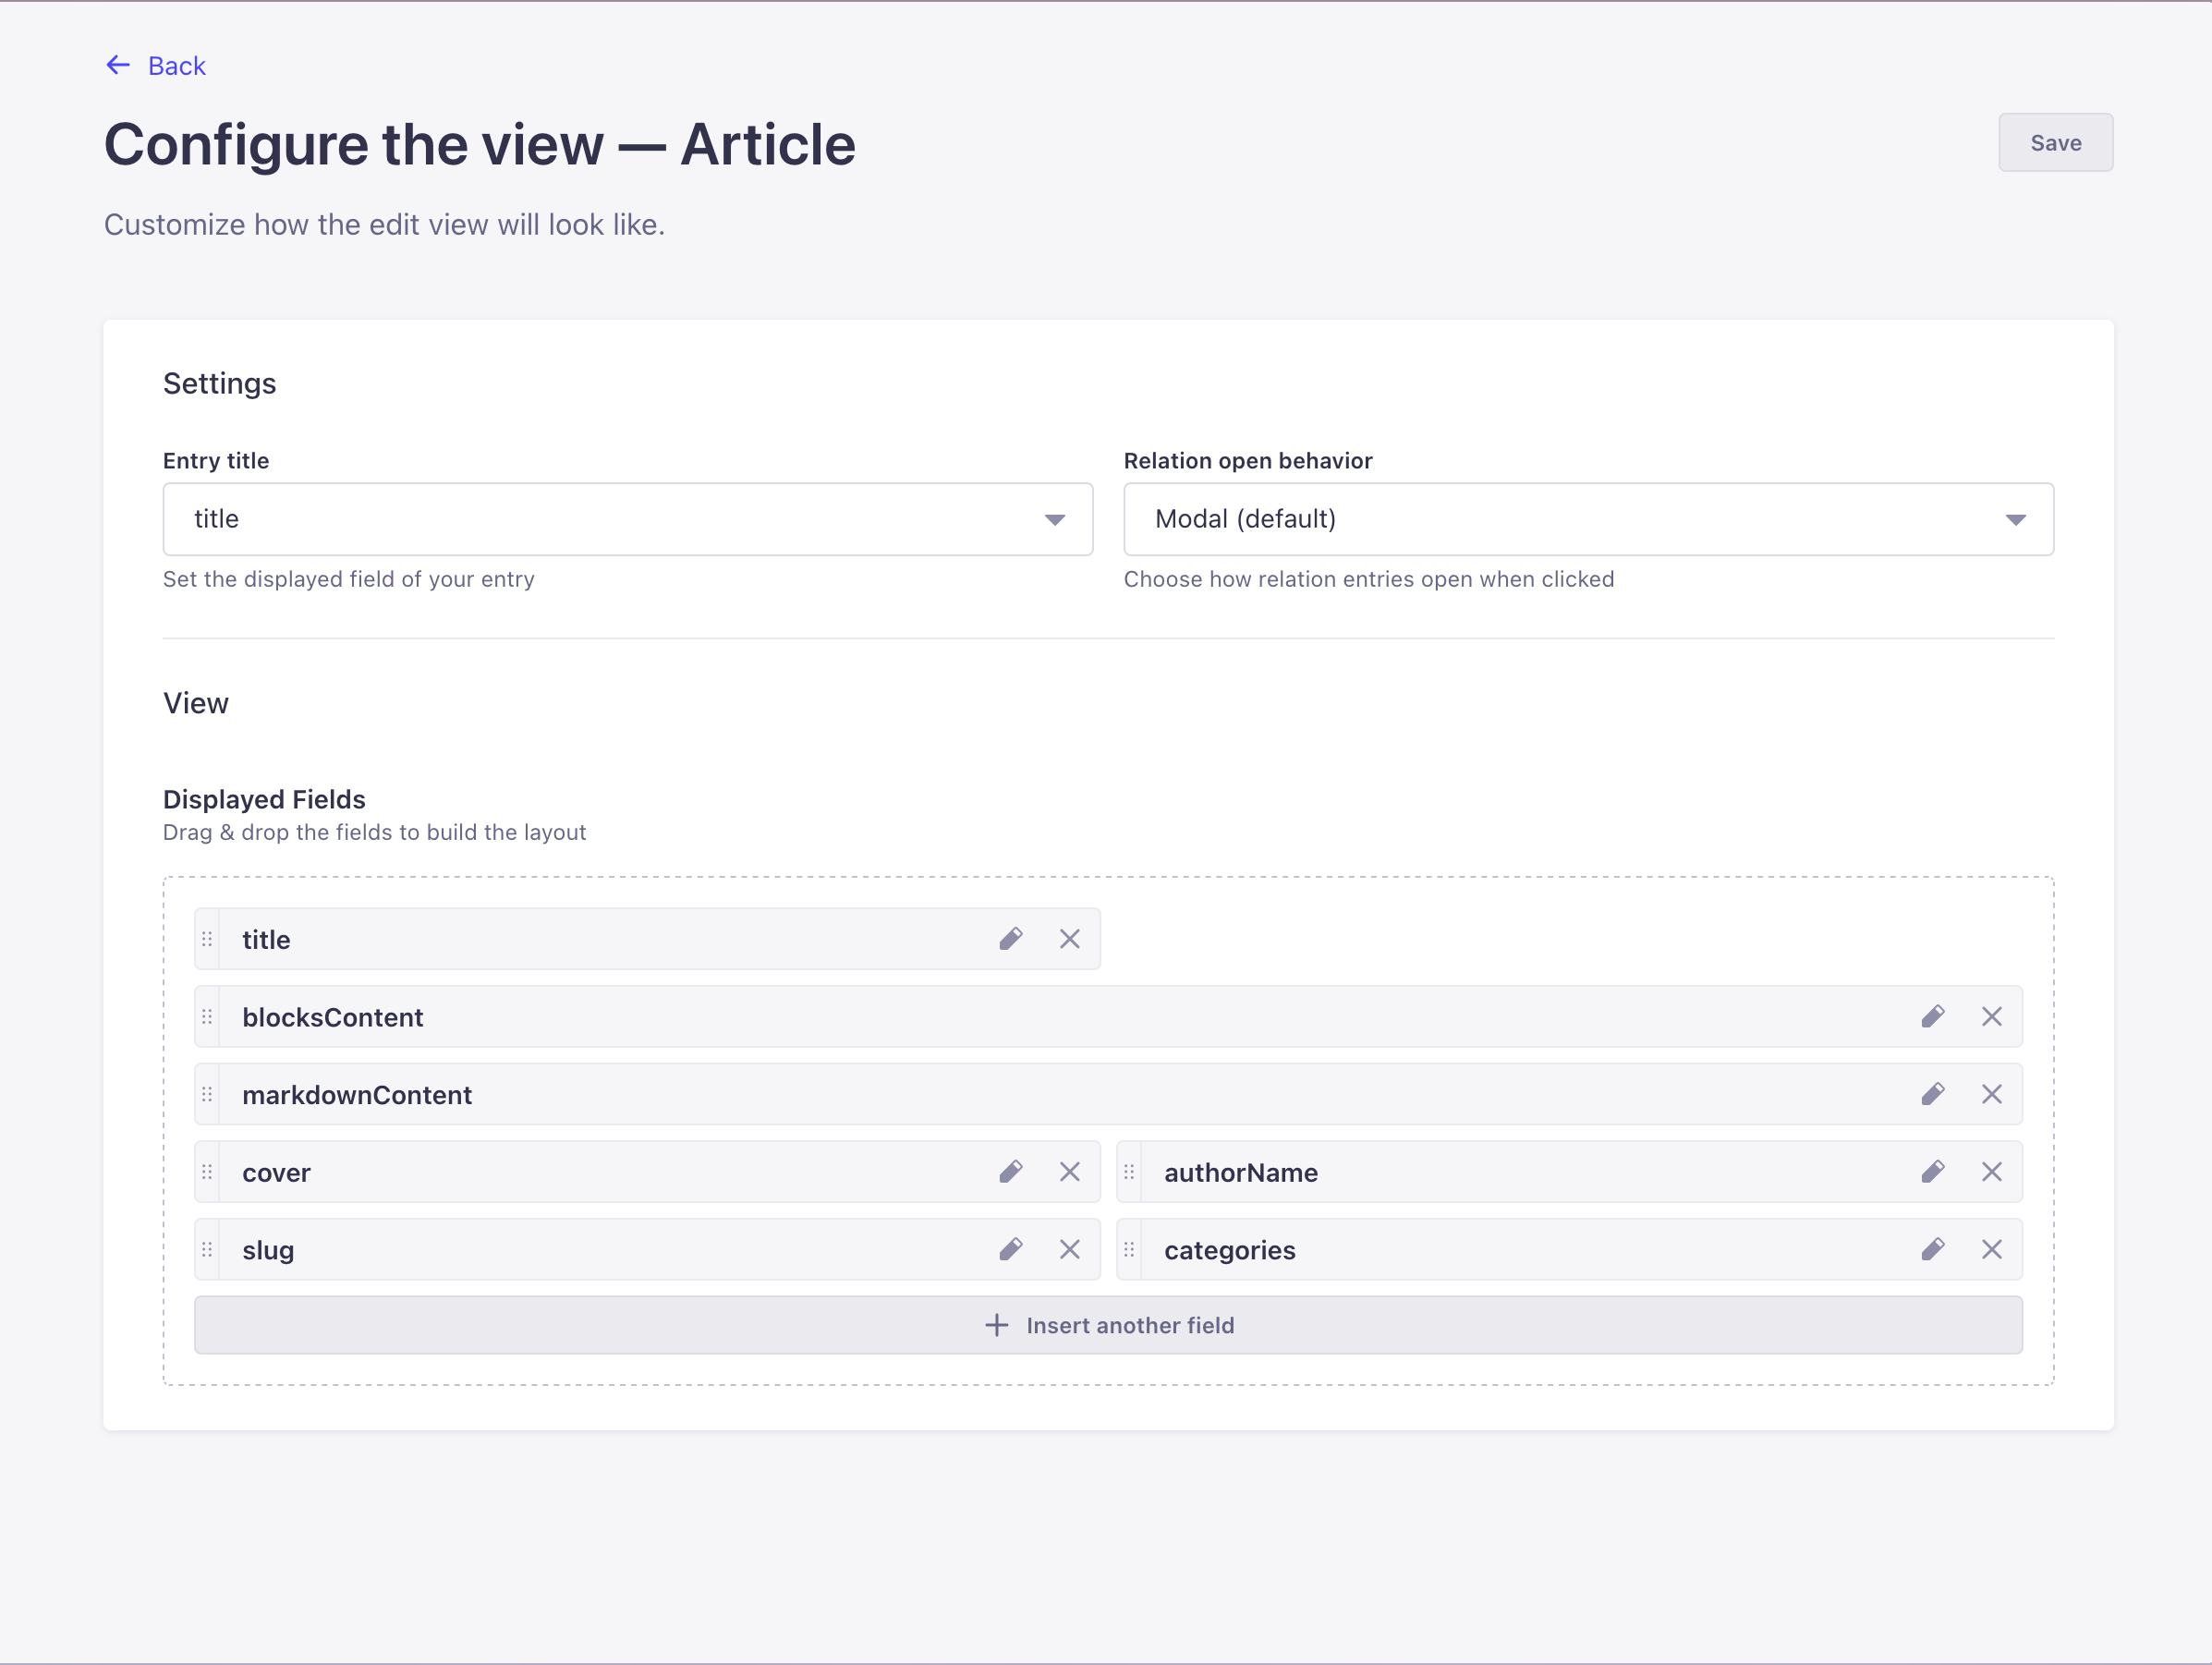Remove the cover field with the X icon
This screenshot has width=2212, height=1665.
(x=1069, y=1171)
